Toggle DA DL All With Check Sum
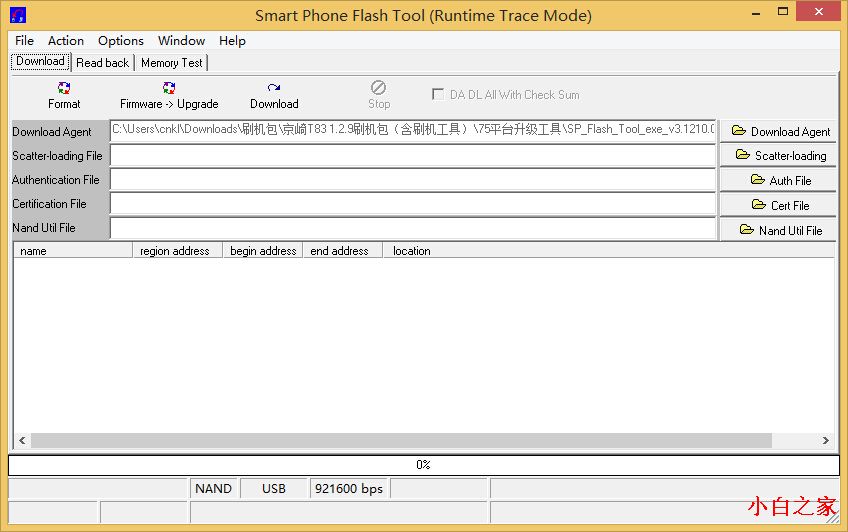The height and width of the screenshot is (532, 848). (438, 95)
